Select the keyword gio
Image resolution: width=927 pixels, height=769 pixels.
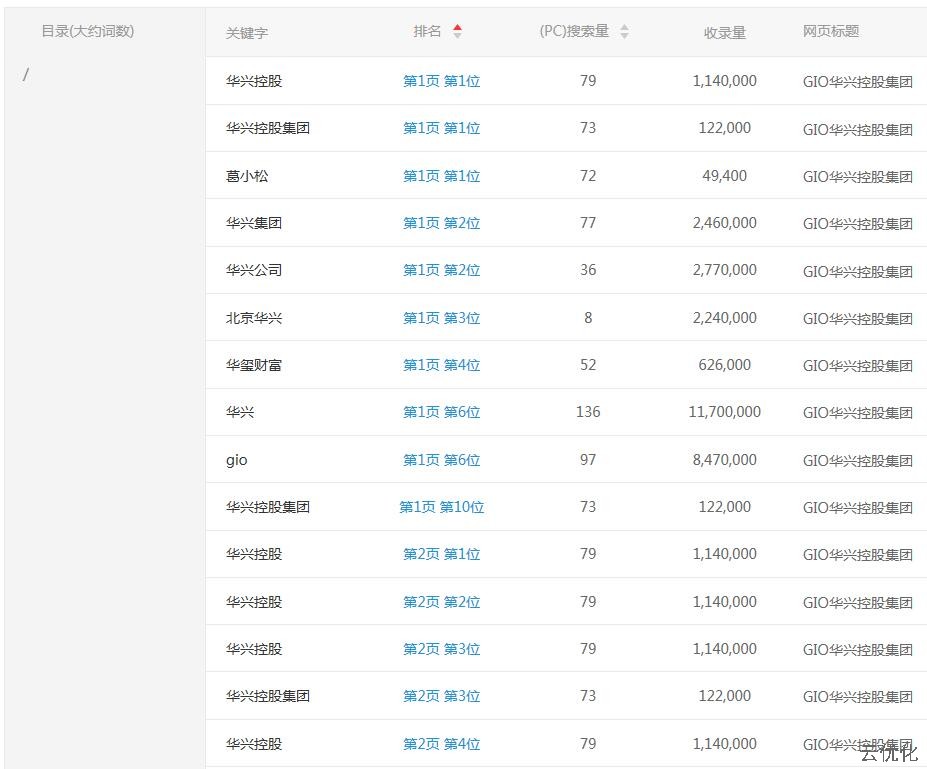236,460
